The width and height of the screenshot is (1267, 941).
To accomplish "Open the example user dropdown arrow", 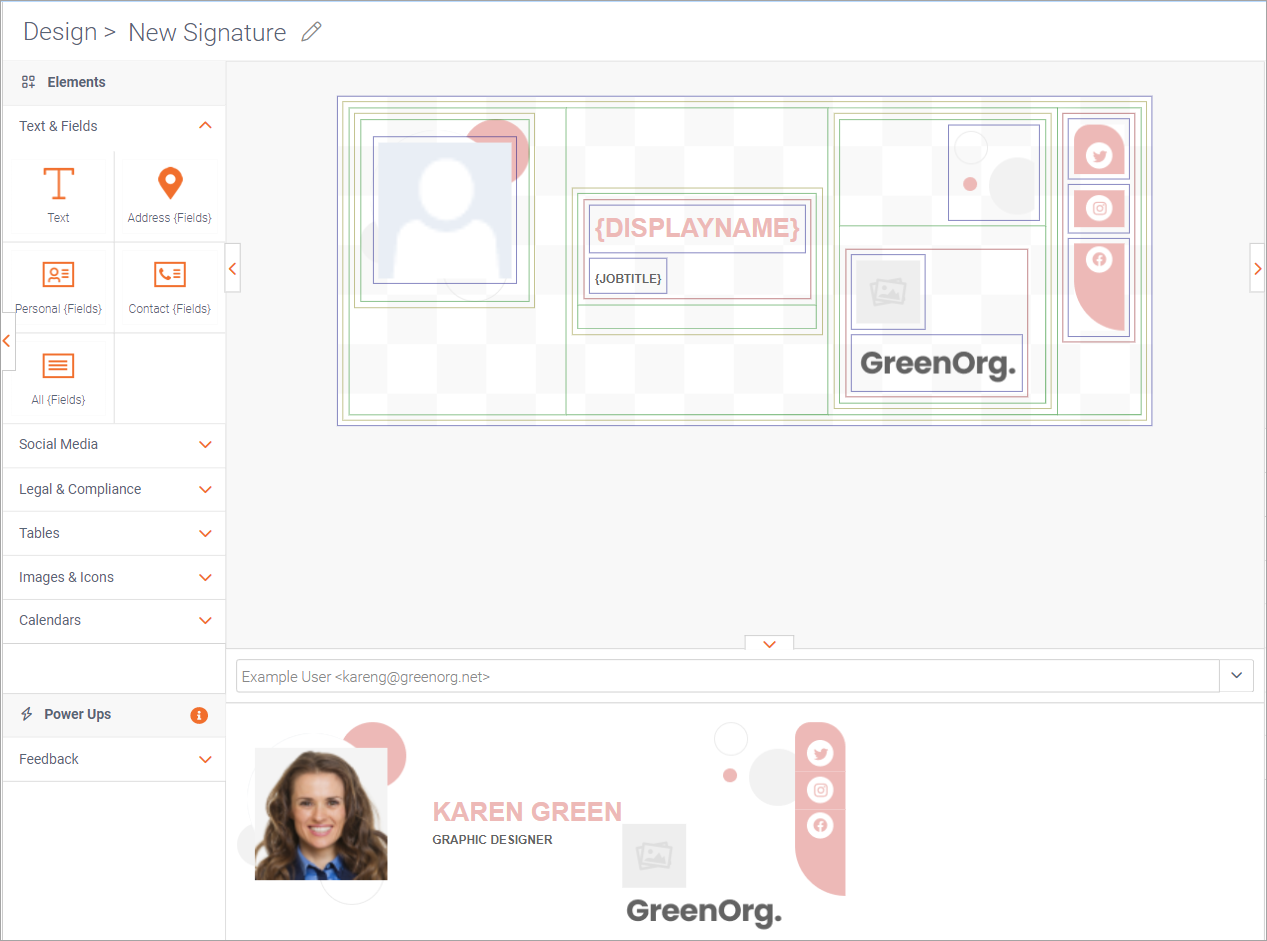I will tap(1236, 676).
